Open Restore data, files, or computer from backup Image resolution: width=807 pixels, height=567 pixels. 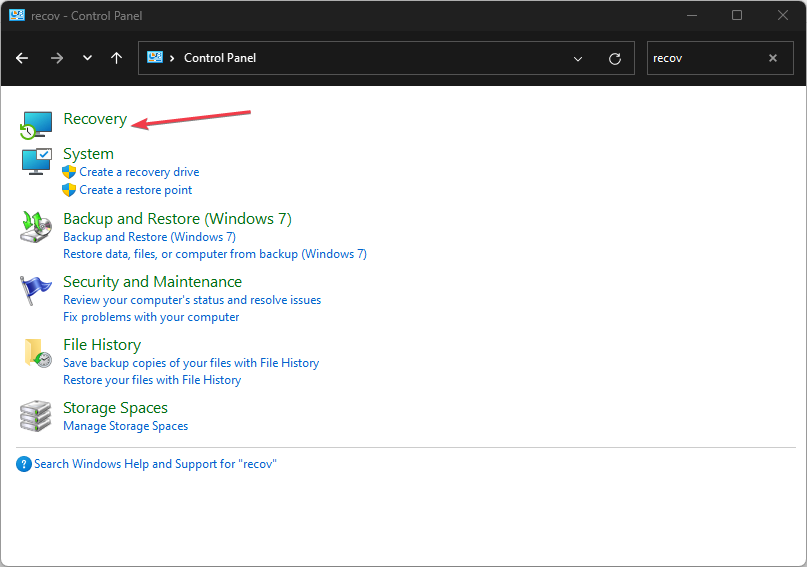[215, 254]
